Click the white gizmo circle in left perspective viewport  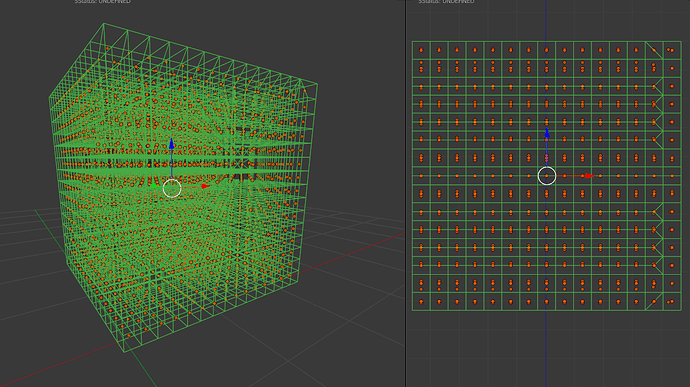pyautogui.click(x=172, y=188)
